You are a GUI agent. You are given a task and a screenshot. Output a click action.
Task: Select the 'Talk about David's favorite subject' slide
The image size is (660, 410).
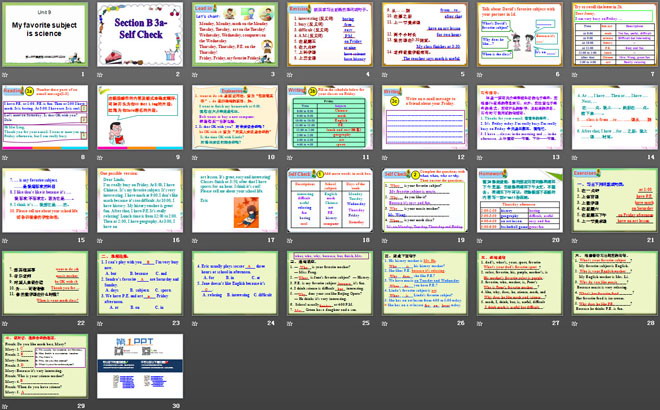click(x=515, y=35)
